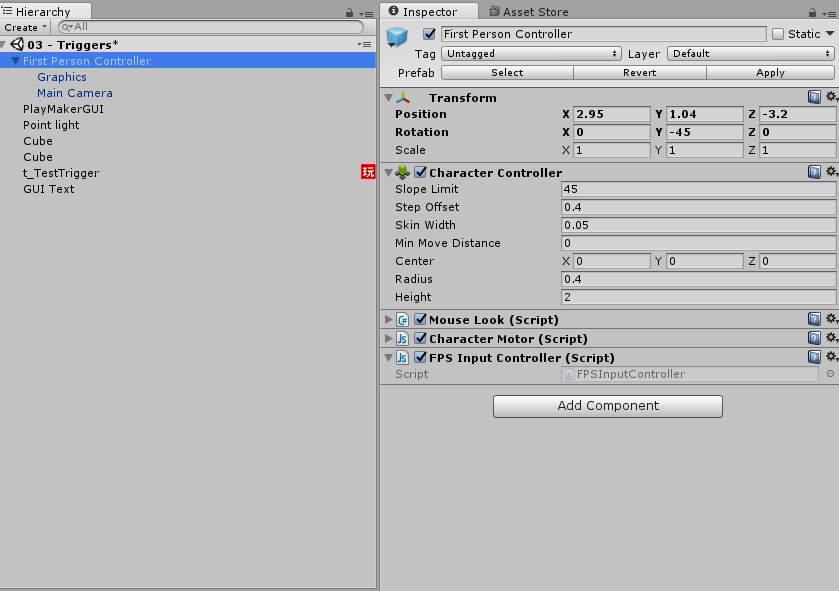Click the Position X field 2.95
This screenshot has height=591, width=839.
point(612,114)
